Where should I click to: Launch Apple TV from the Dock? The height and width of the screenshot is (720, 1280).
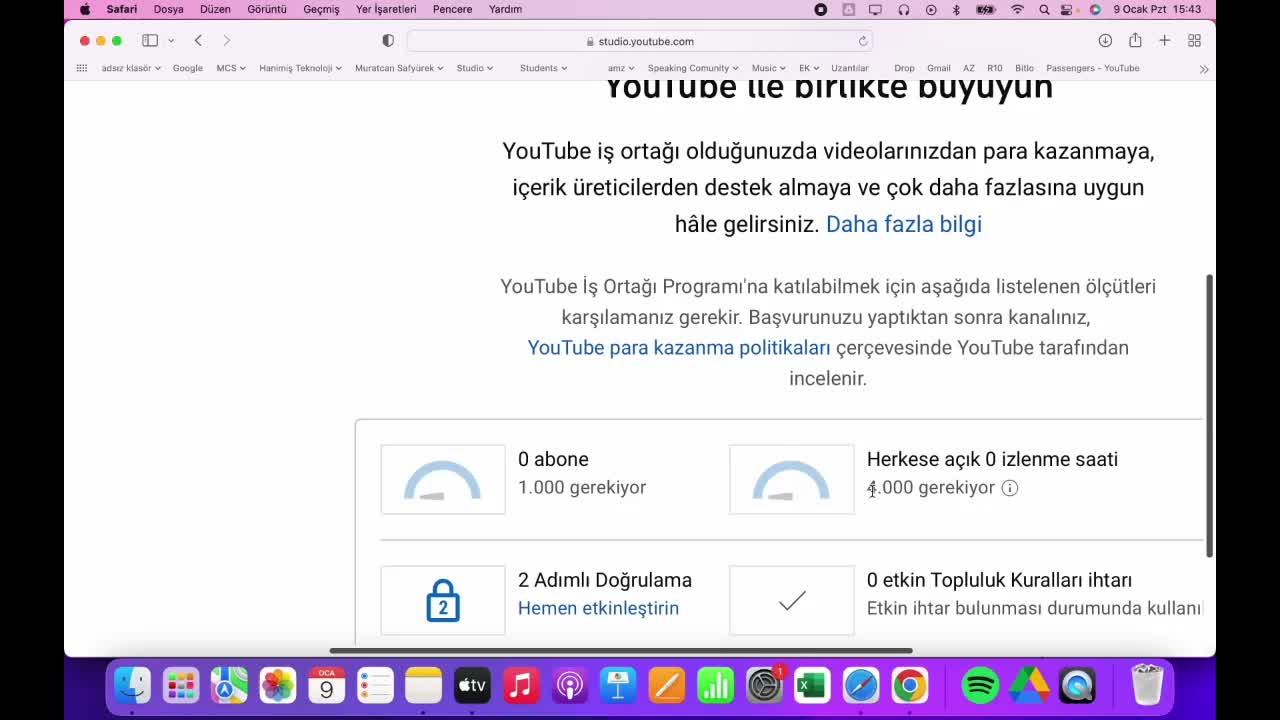[x=472, y=686]
